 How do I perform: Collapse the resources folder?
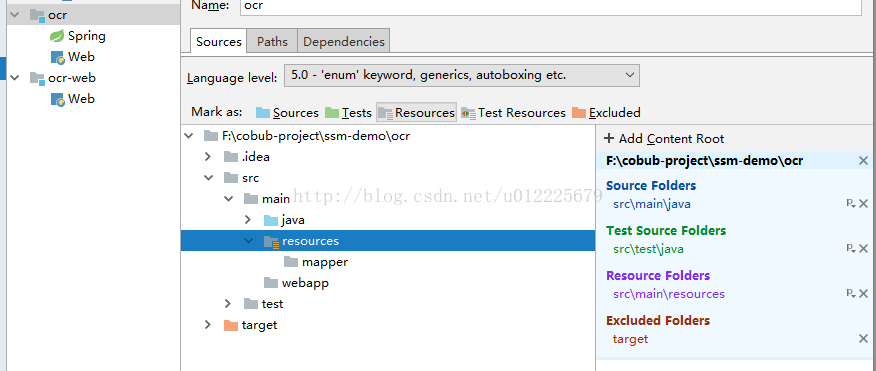pos(249,241)
